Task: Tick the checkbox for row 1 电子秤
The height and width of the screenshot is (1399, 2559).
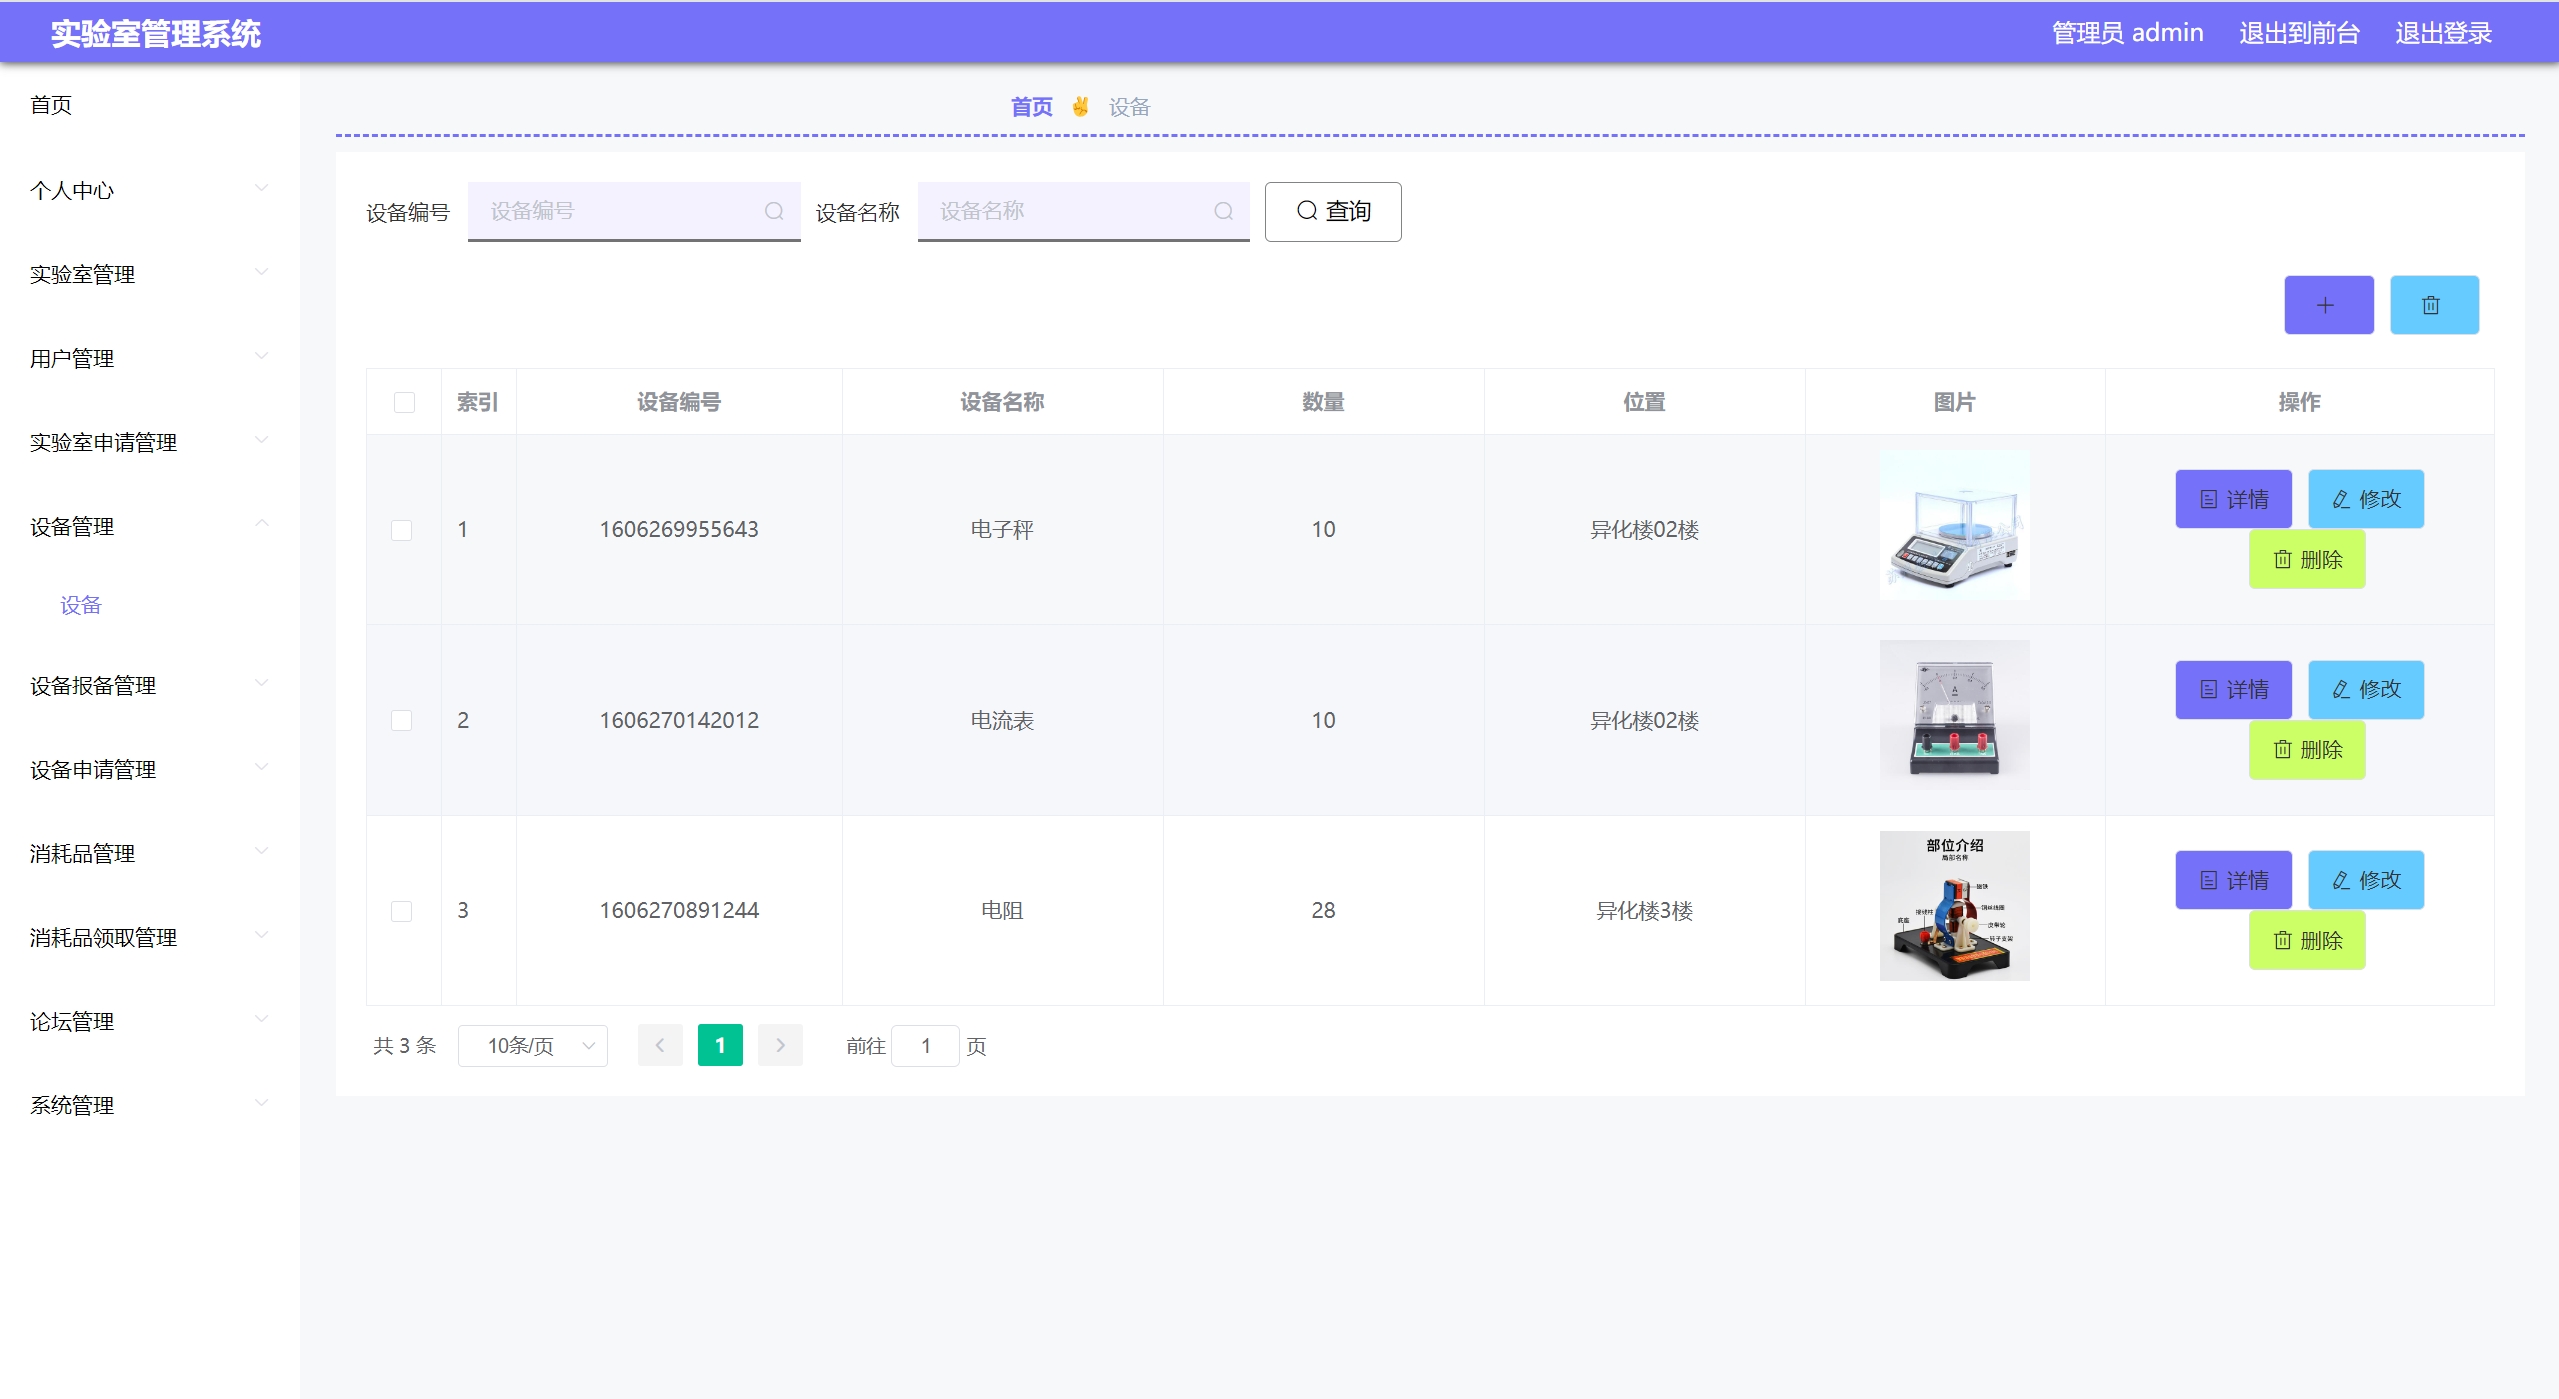Action: point(401,530)
